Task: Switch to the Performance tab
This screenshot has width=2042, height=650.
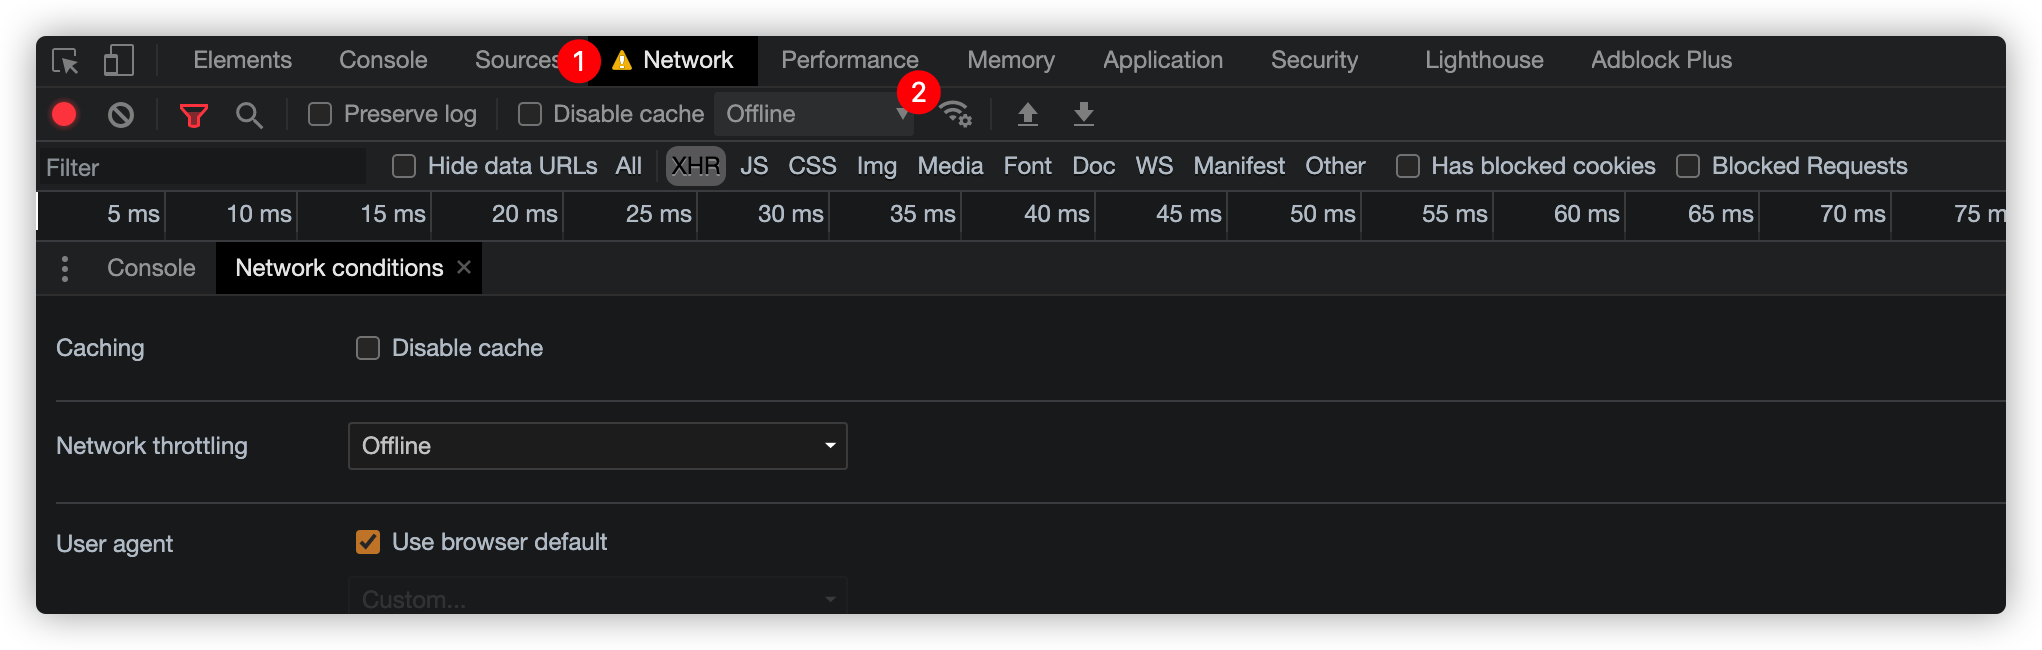Action: [x=849, y=60]
